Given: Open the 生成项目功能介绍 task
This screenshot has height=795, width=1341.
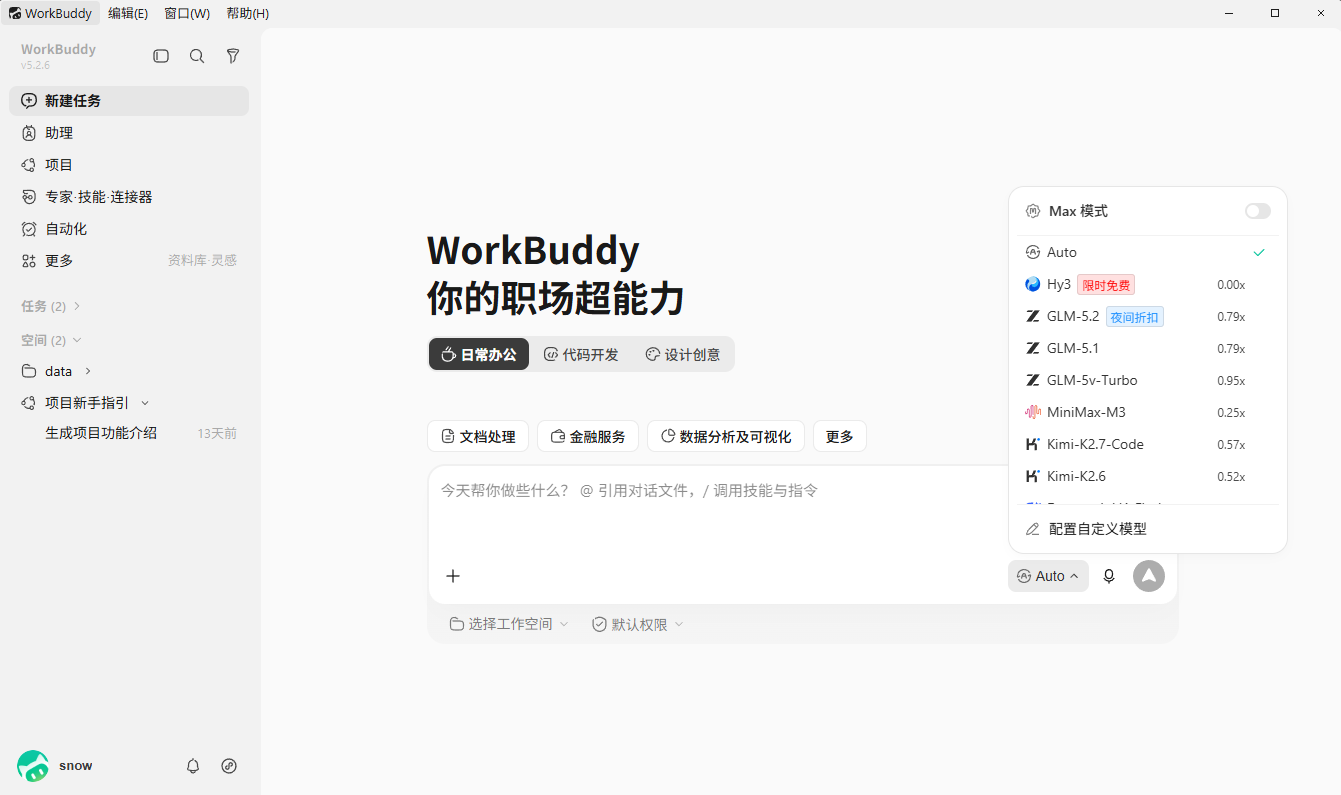Looking at the screenshot, I should pyautogui.click(x=130, y=433).
